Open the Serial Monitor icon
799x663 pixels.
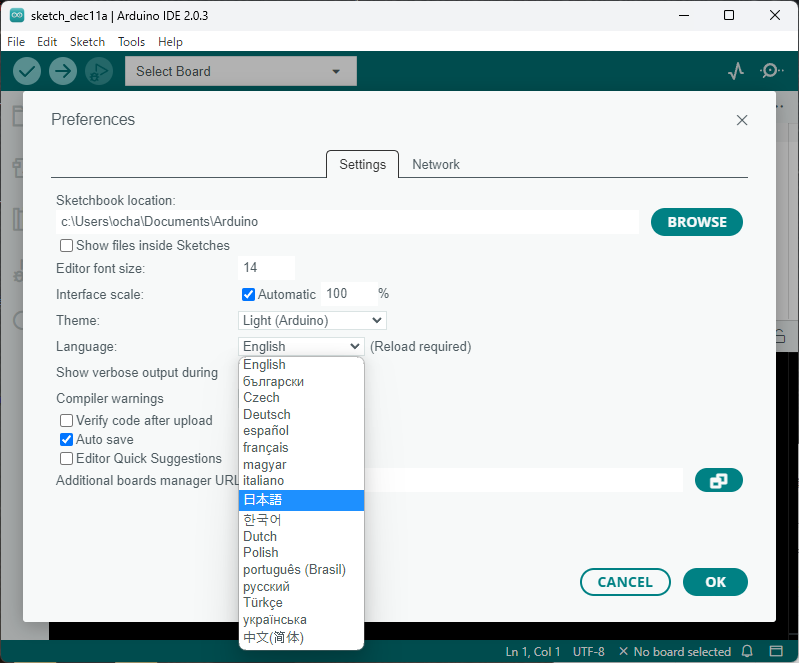[771, 71]
